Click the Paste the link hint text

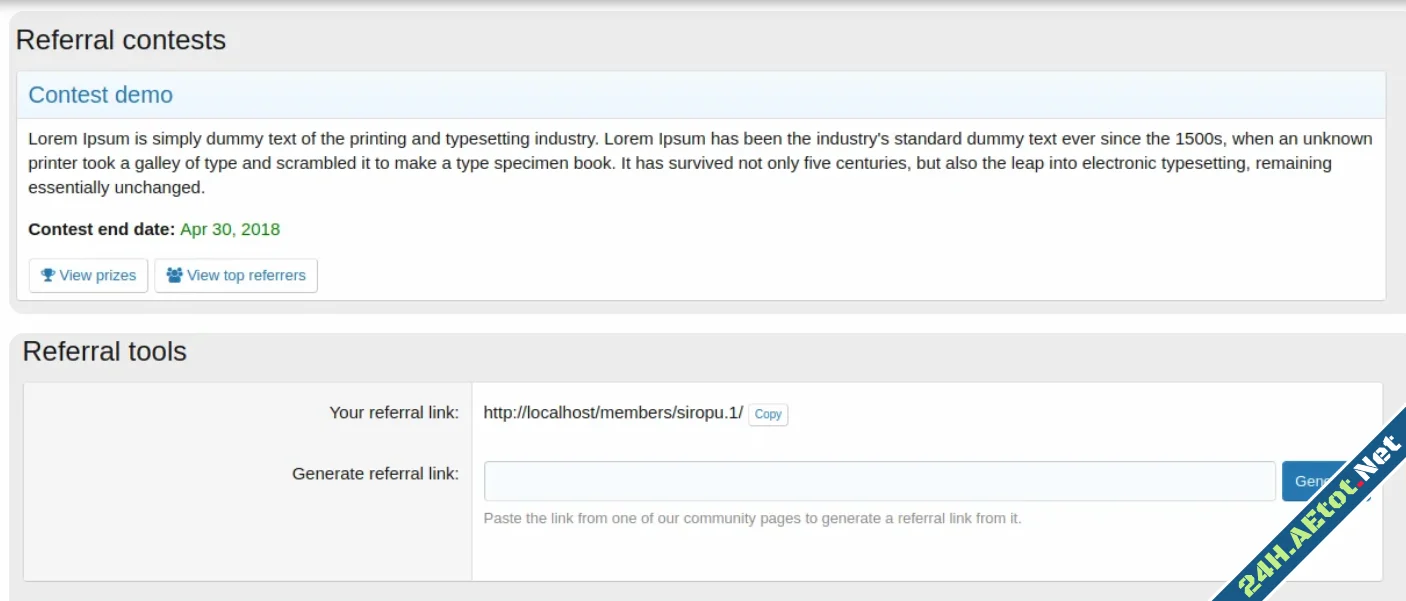tap(752, 518)
